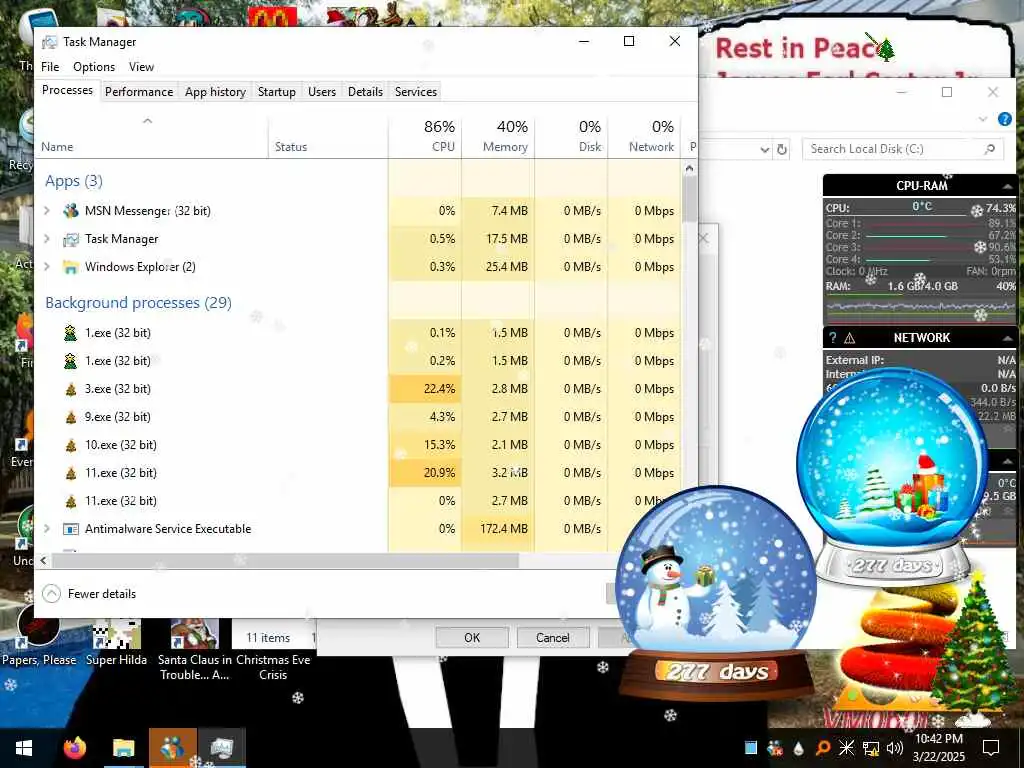Click the volume speaker tray icon
1024x768 pixels.
coord(895,748)
